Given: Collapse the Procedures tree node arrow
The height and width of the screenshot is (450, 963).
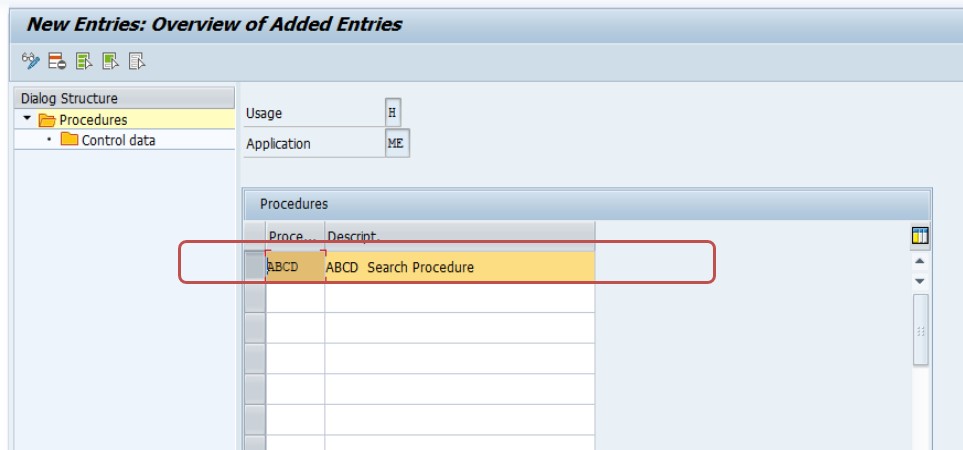Looking at the screenshot, I should tap(26, 118).
